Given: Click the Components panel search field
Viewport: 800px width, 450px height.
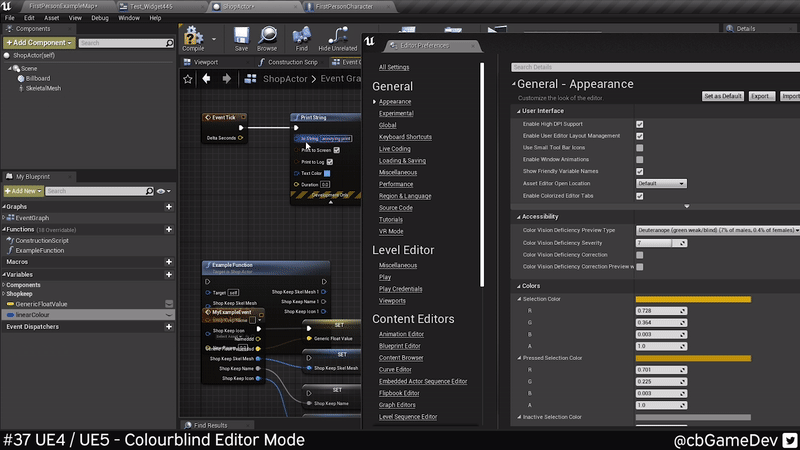Looking at the screenshot, I should click(x=122, y=43).
